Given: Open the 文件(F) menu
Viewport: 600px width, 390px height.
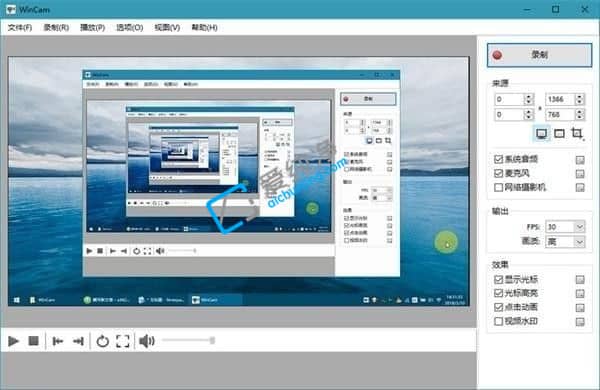Looking at the screenshot, I should 20,28.
